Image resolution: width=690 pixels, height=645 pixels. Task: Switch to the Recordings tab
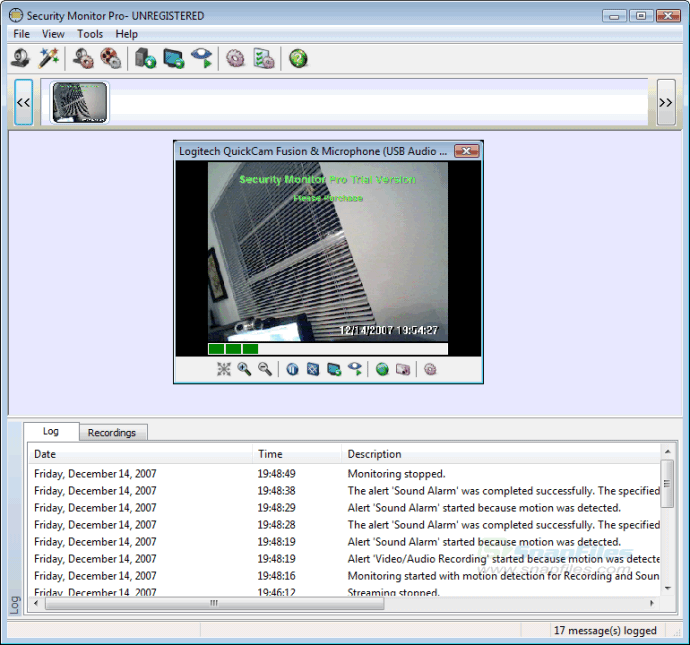[112, 432]
